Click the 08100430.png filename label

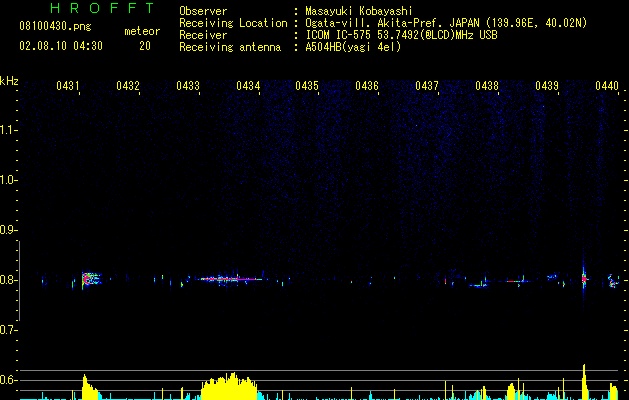pyautogui.click(x=55, y=27)
